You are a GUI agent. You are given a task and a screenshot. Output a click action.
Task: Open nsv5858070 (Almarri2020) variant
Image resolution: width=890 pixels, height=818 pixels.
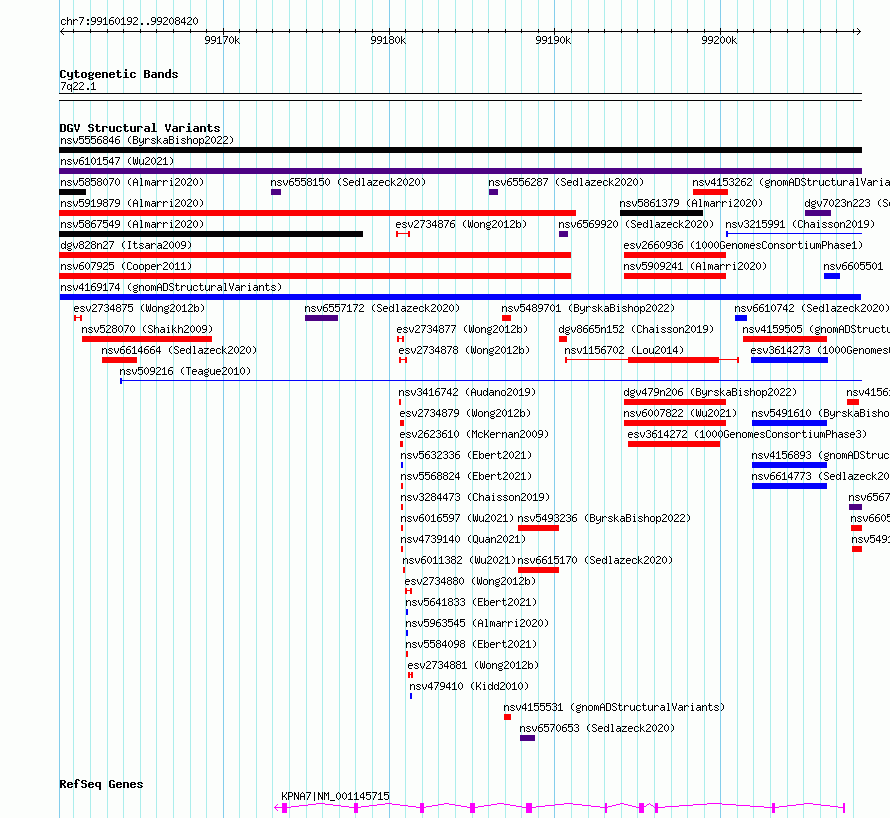click(132, 182)
